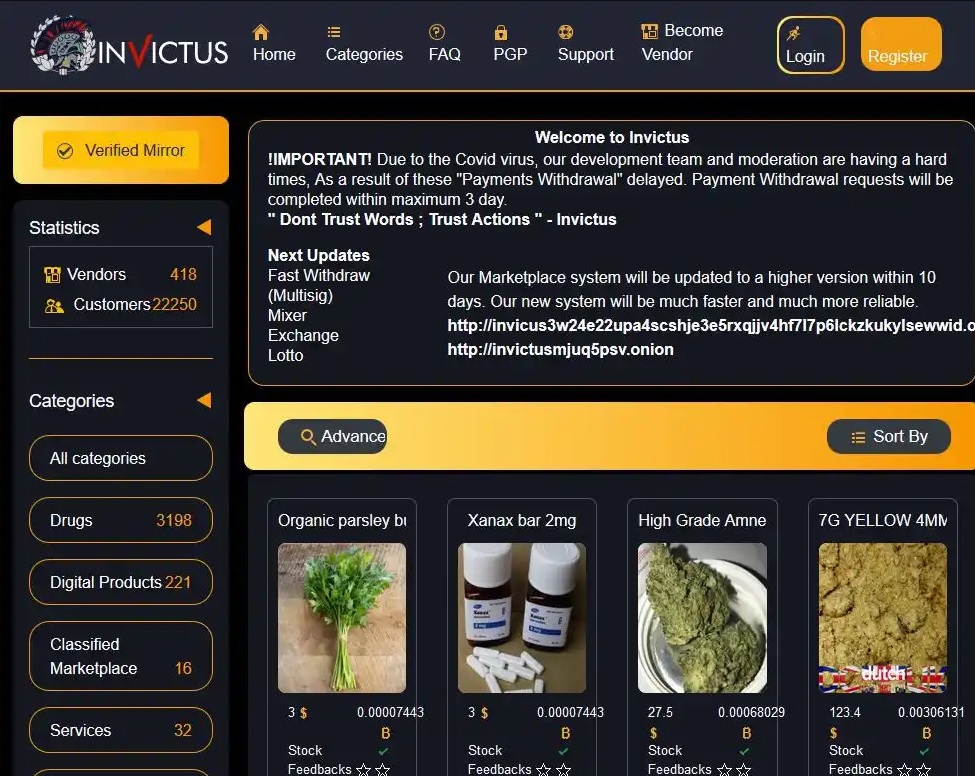Image resolution: width=975 pixels, height=776 pixels.
Task: Open the FAQ page
Action: click(x=445, y=44)
